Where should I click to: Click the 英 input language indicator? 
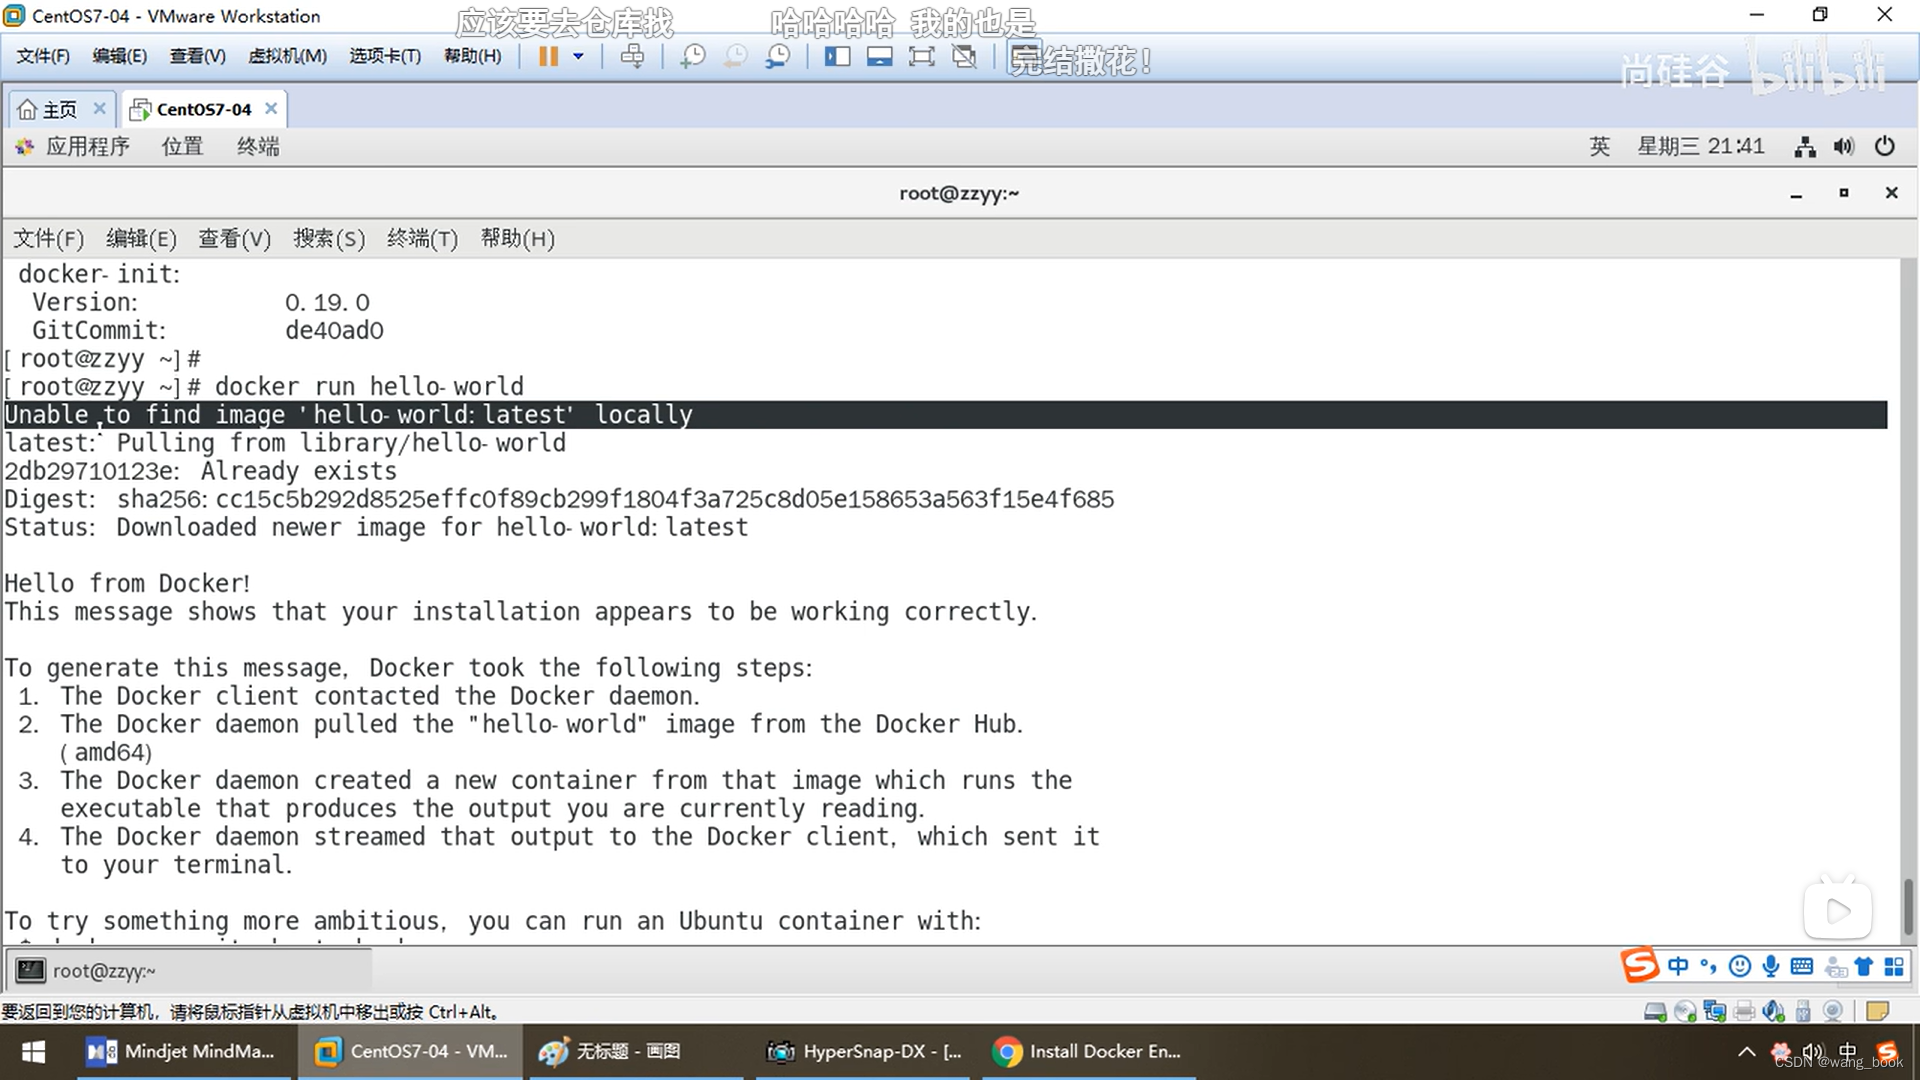click(x=1600, y=147)
